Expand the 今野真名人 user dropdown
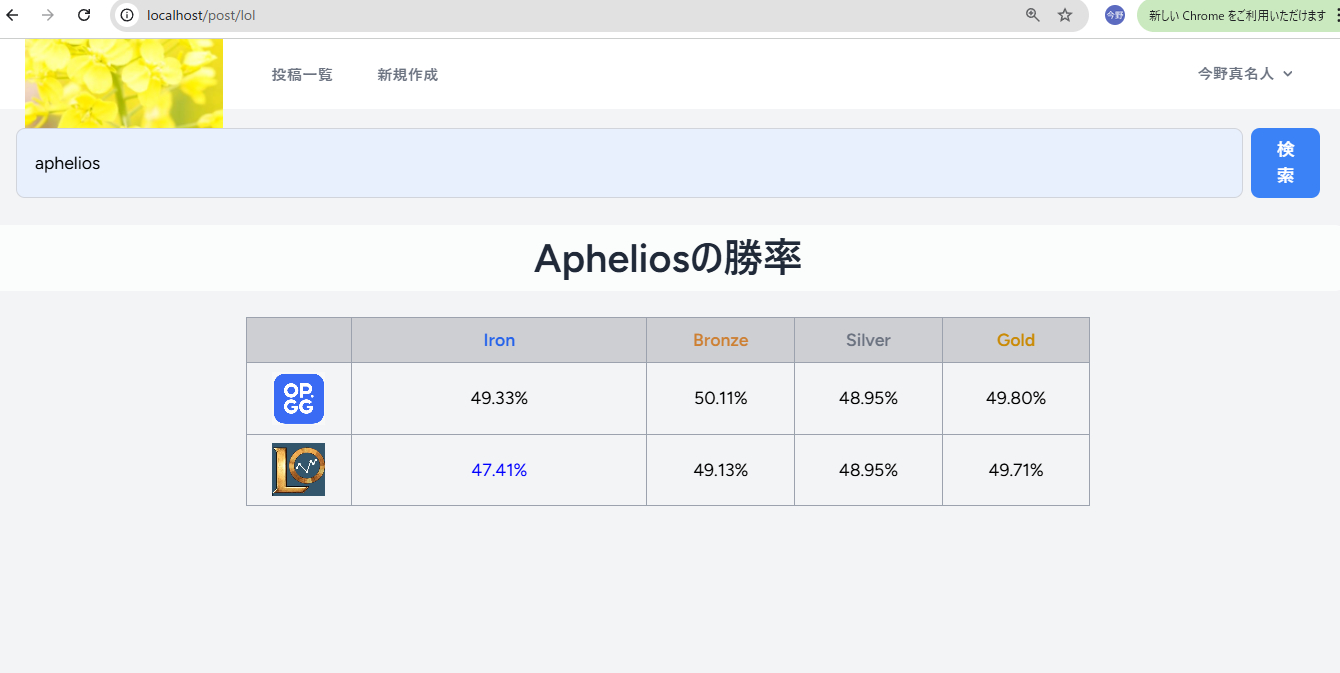 1245,73
